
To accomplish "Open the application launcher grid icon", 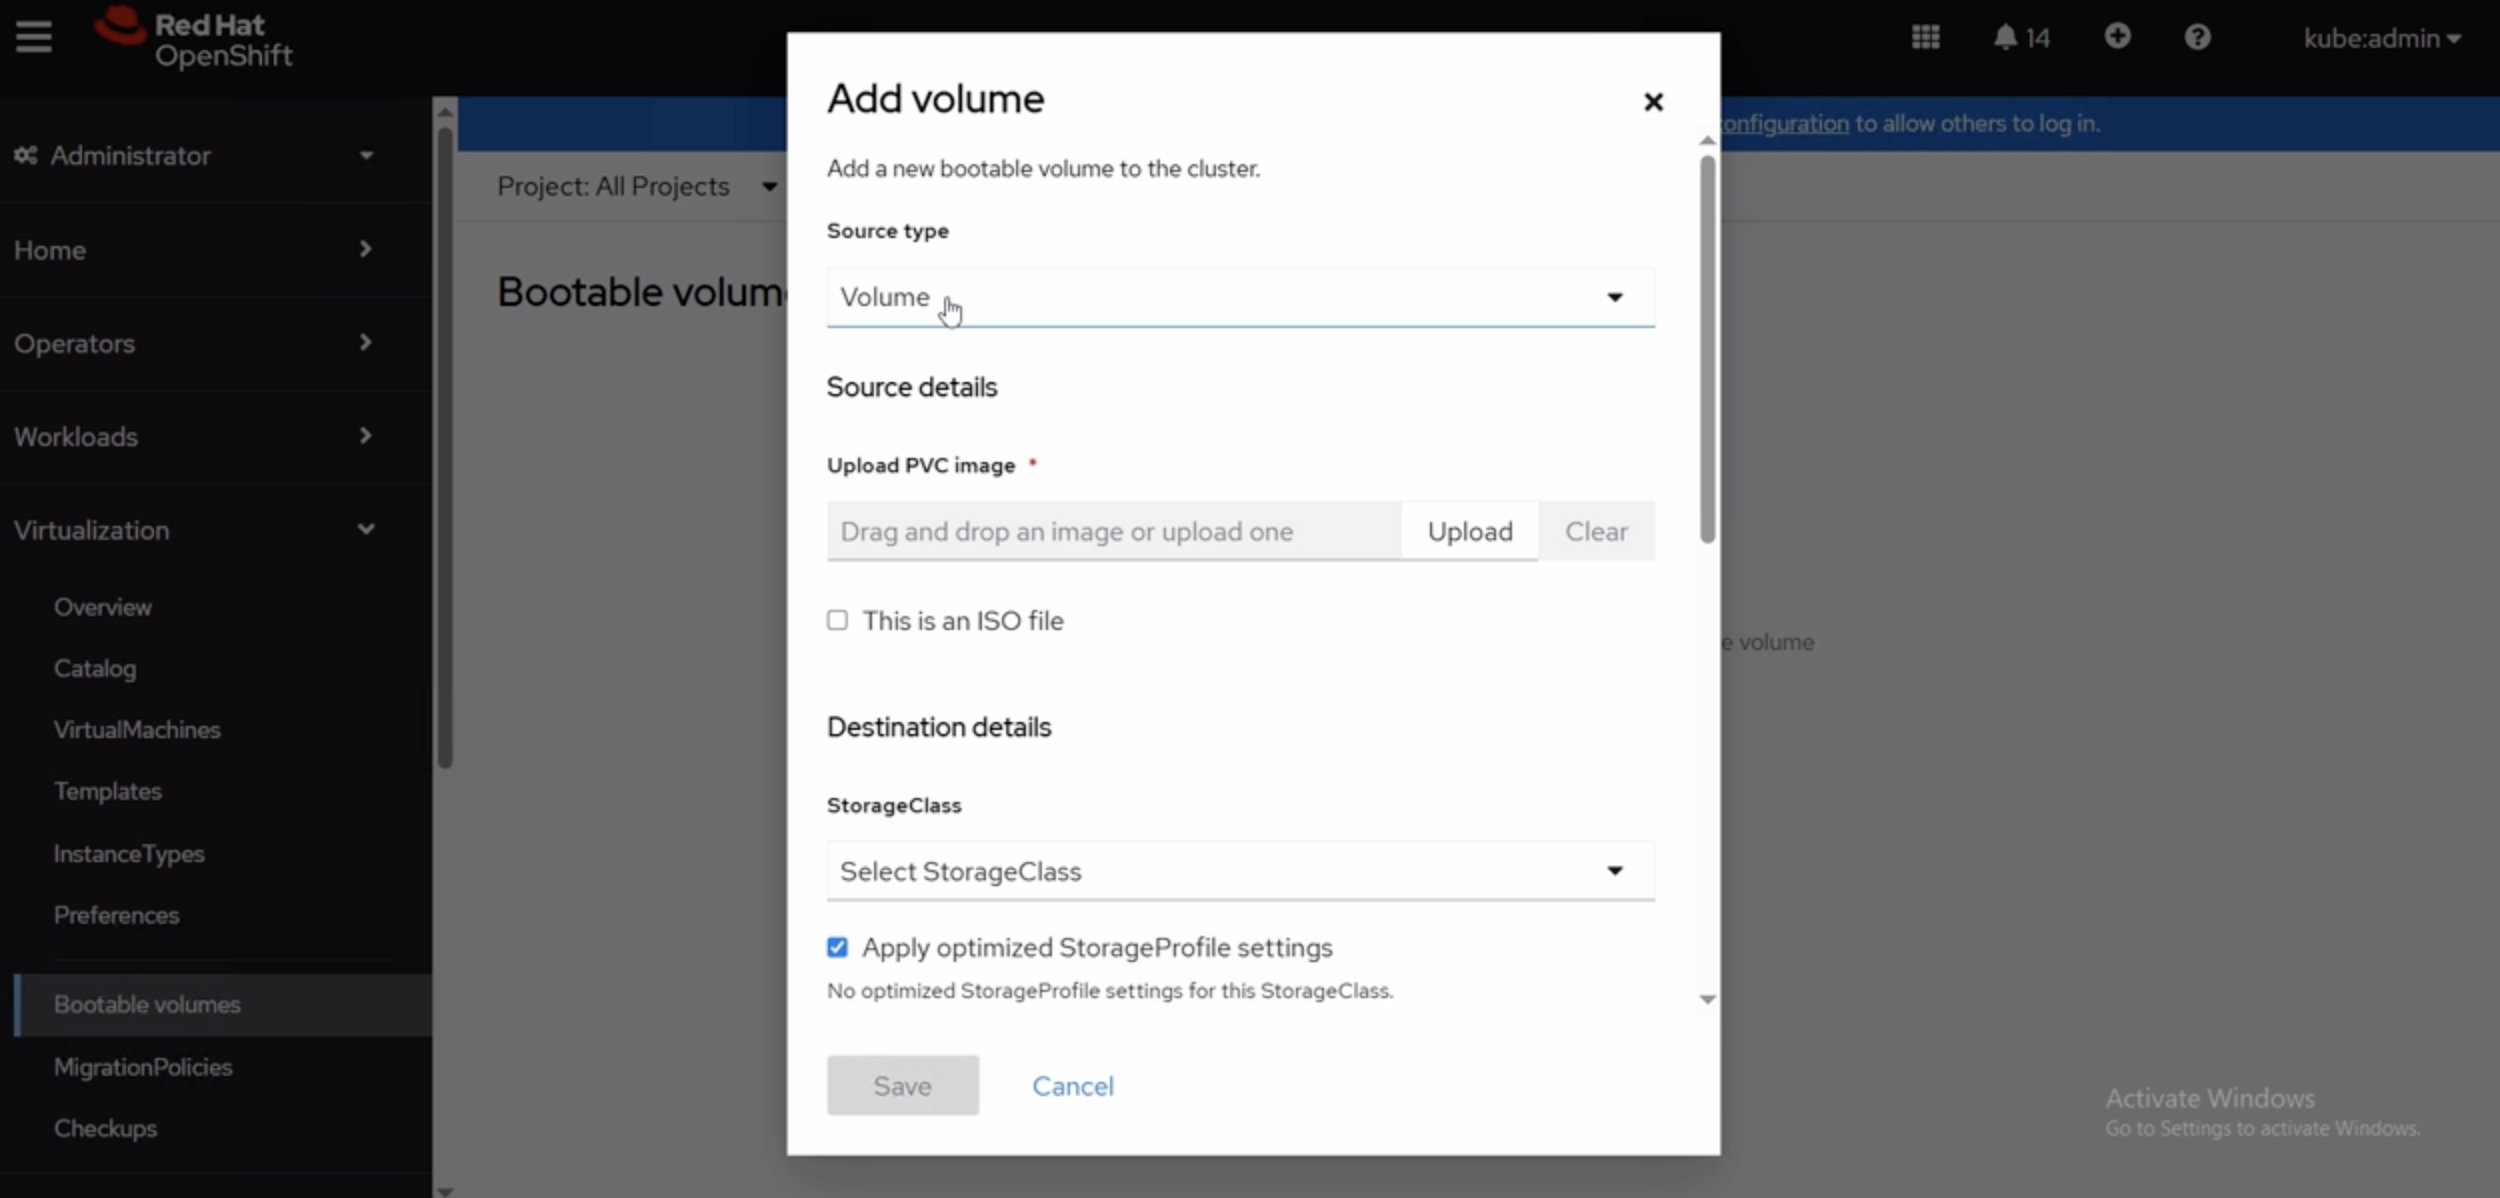I will (1925, 38).
